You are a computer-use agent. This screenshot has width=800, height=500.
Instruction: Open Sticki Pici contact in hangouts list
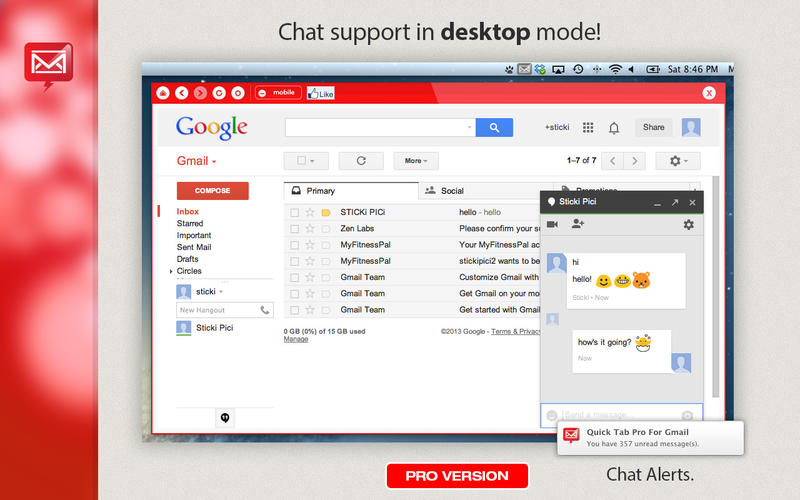point(214,328)
